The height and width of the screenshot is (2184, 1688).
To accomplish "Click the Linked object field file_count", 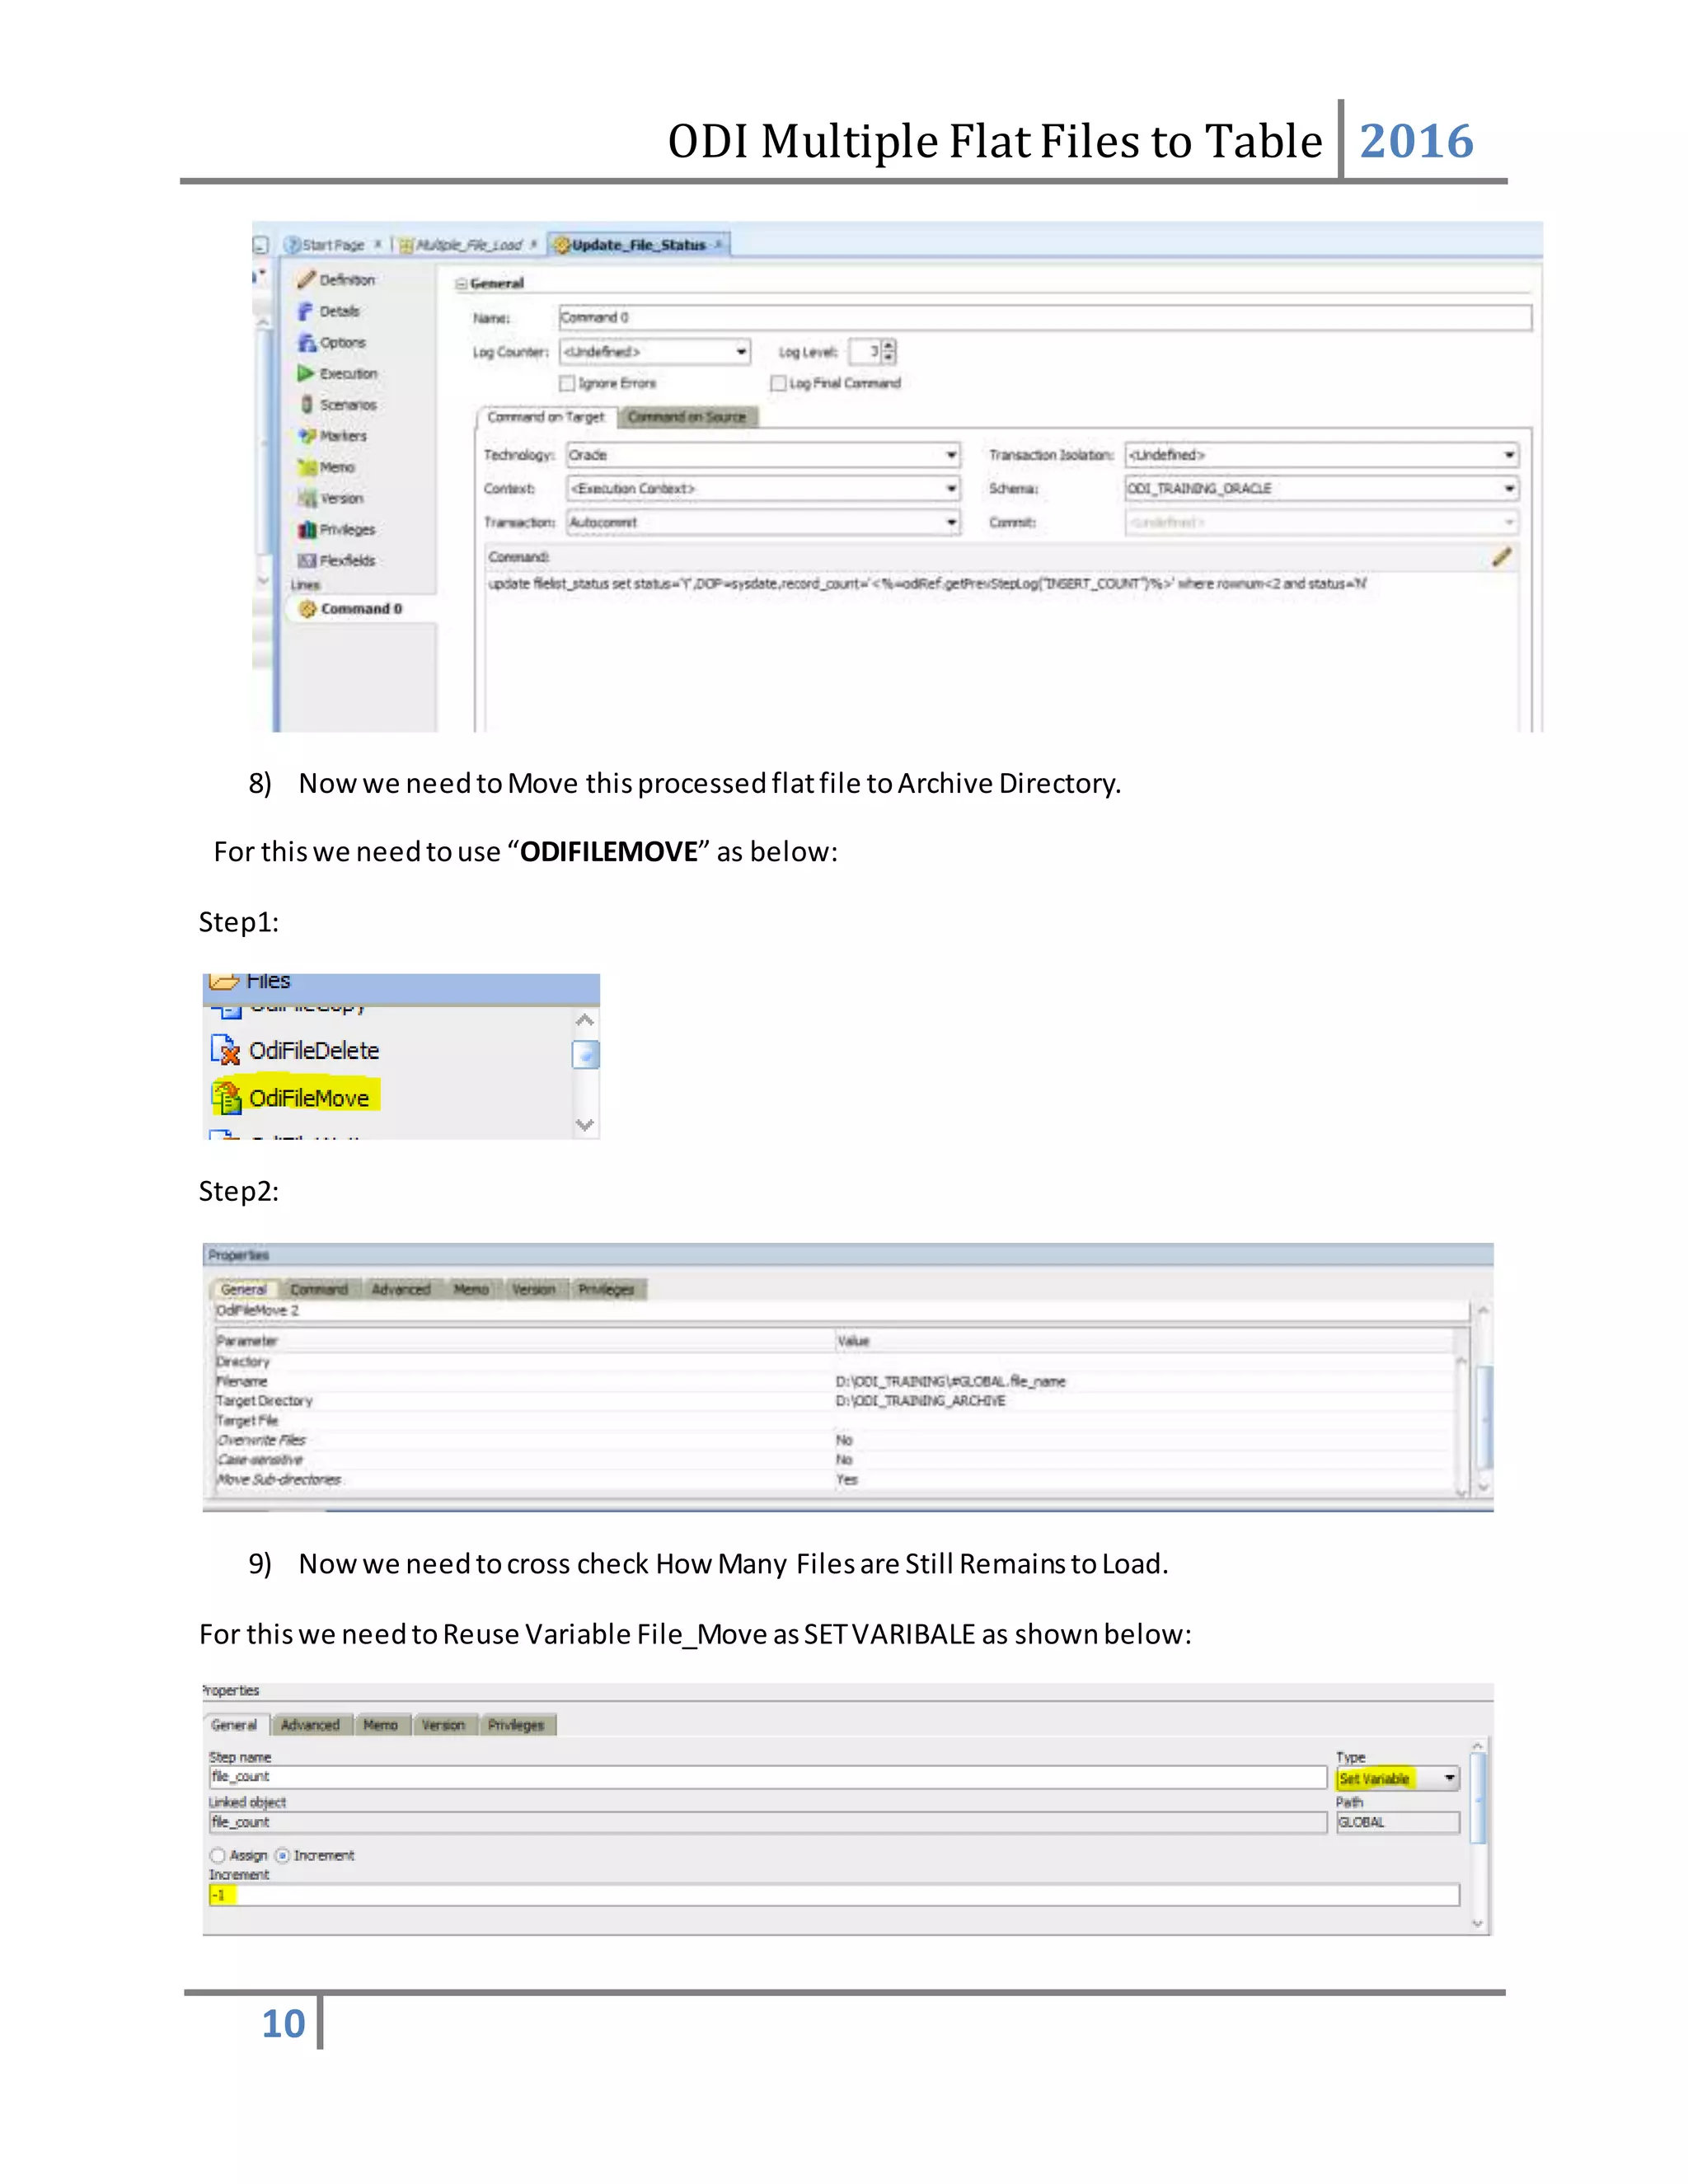I will point(768,1822).
